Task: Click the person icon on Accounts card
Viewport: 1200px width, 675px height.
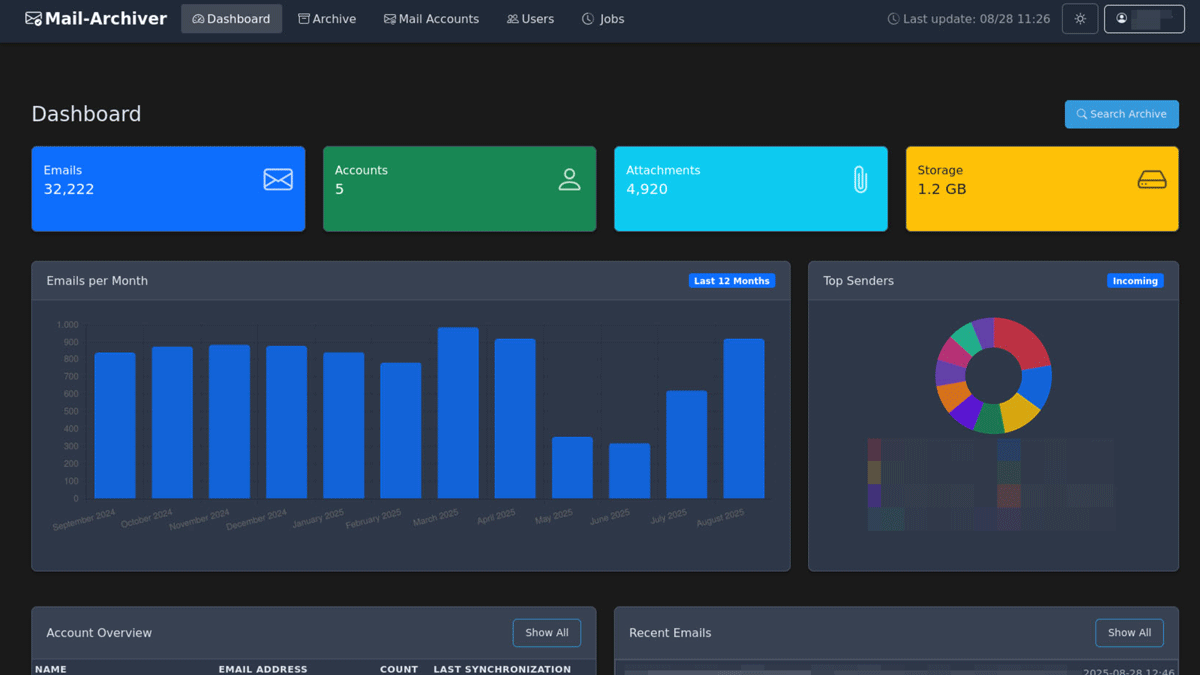Action: (569, 180)
